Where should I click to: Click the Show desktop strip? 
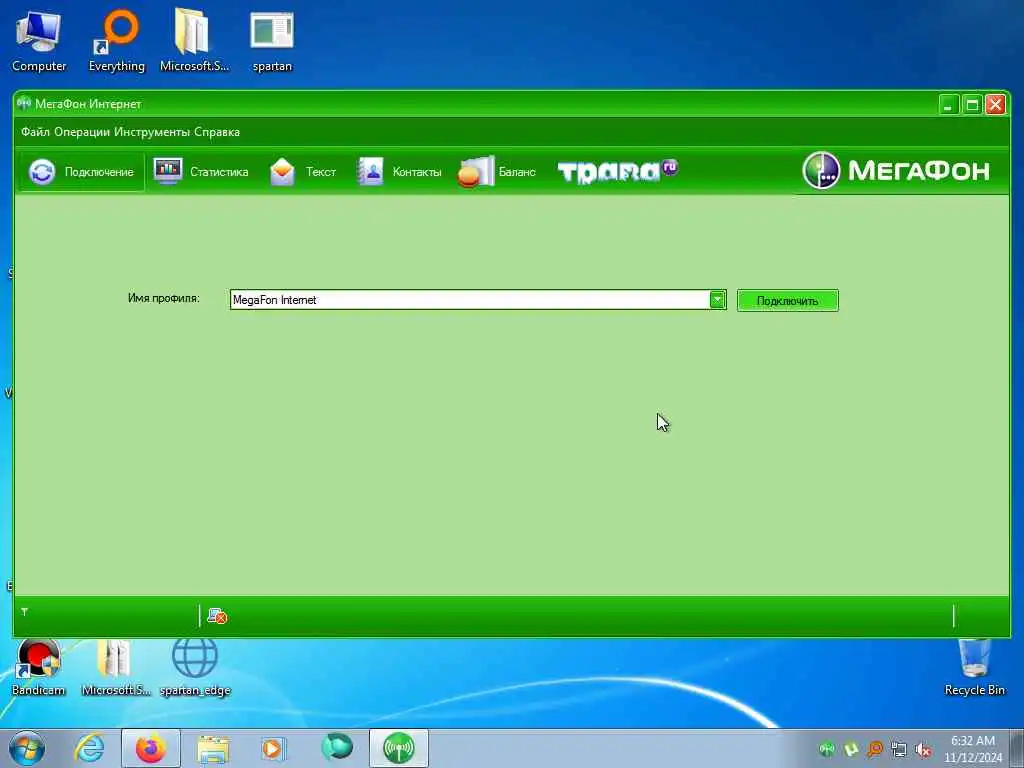click(1017, 748)
